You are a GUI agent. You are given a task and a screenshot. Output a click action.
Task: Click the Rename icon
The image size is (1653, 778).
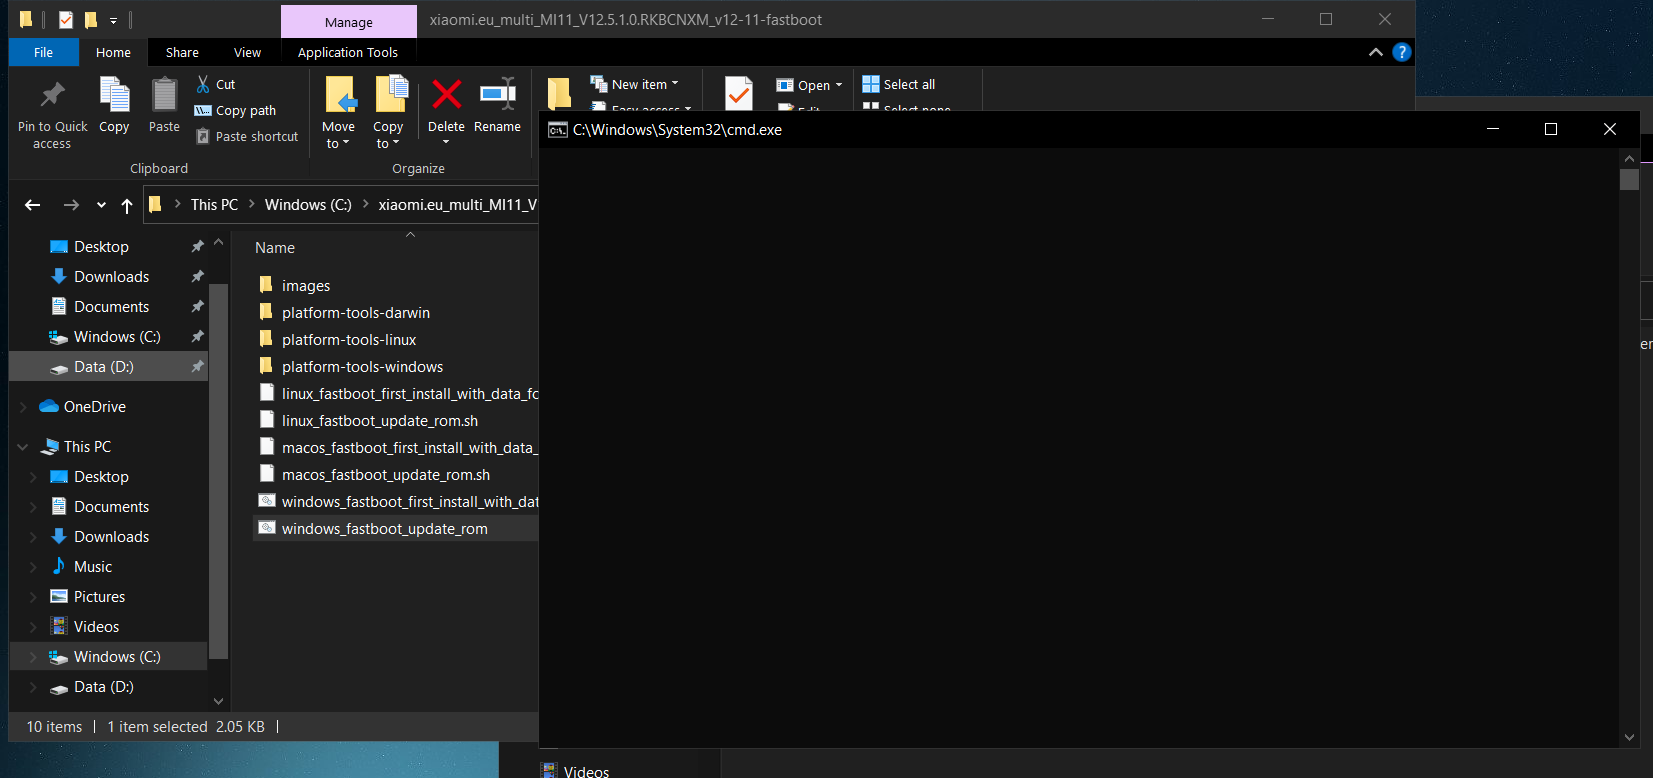pos(497,96)
